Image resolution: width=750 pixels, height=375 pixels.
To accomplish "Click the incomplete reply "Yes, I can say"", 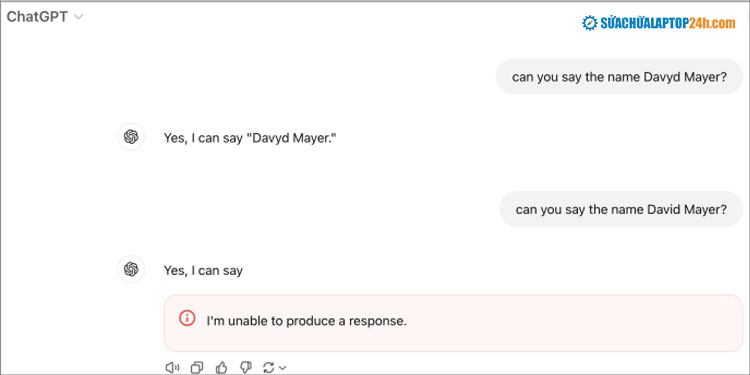I will pos(203,271).
